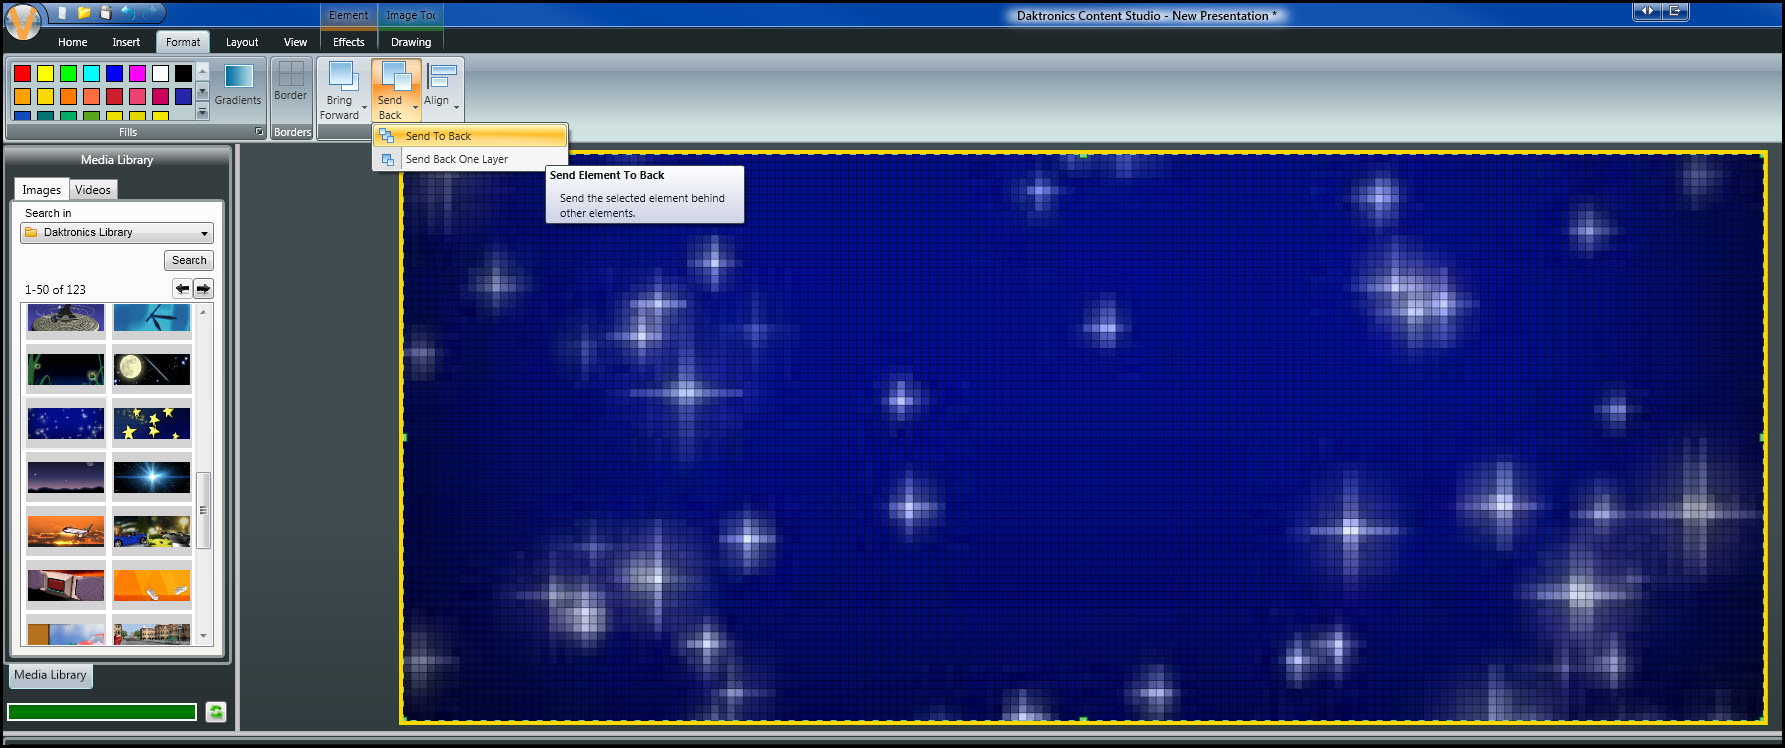Click the Open folder icon in quick access toolbar

click(84, 13)
